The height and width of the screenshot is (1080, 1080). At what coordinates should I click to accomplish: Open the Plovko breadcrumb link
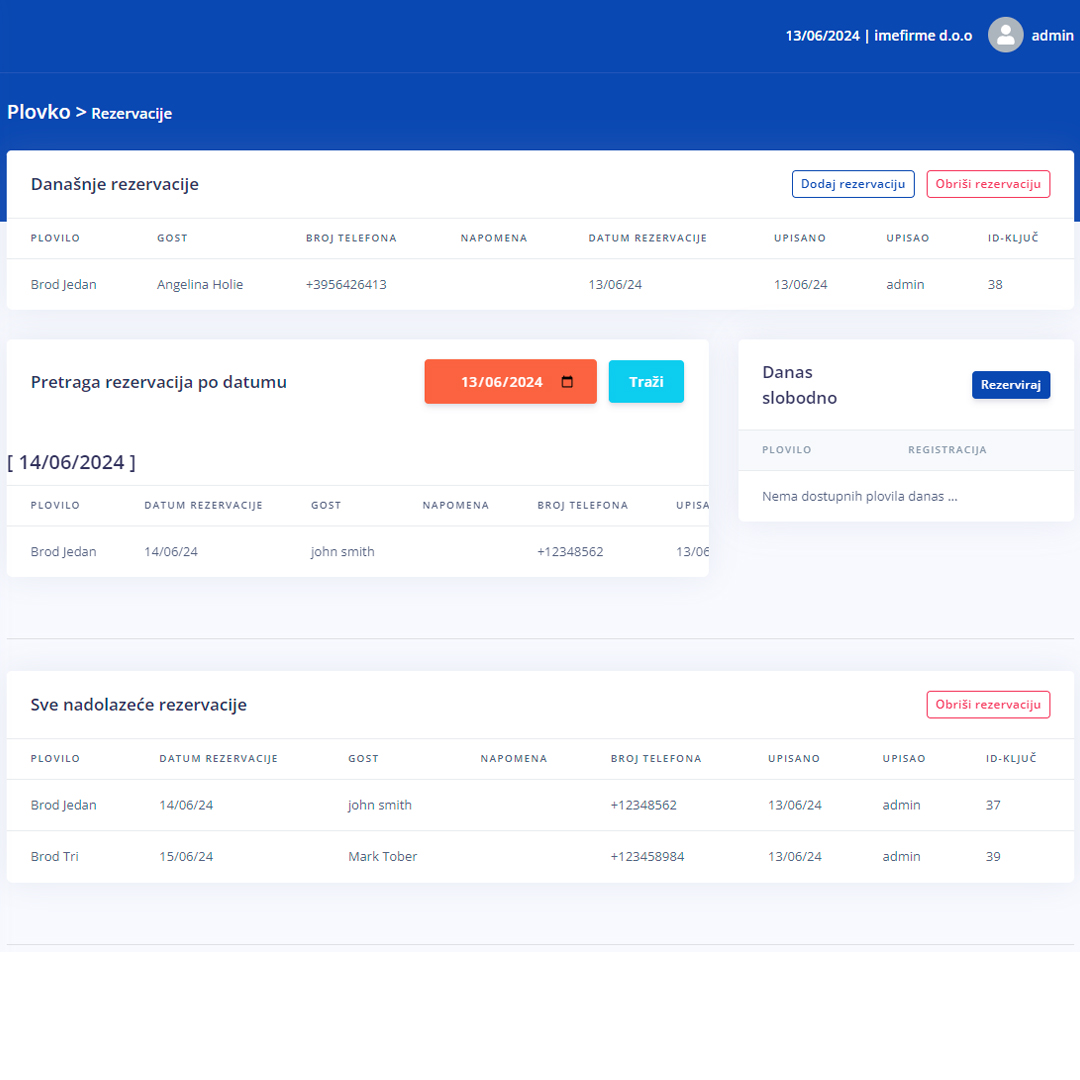[x=38, y=112]
